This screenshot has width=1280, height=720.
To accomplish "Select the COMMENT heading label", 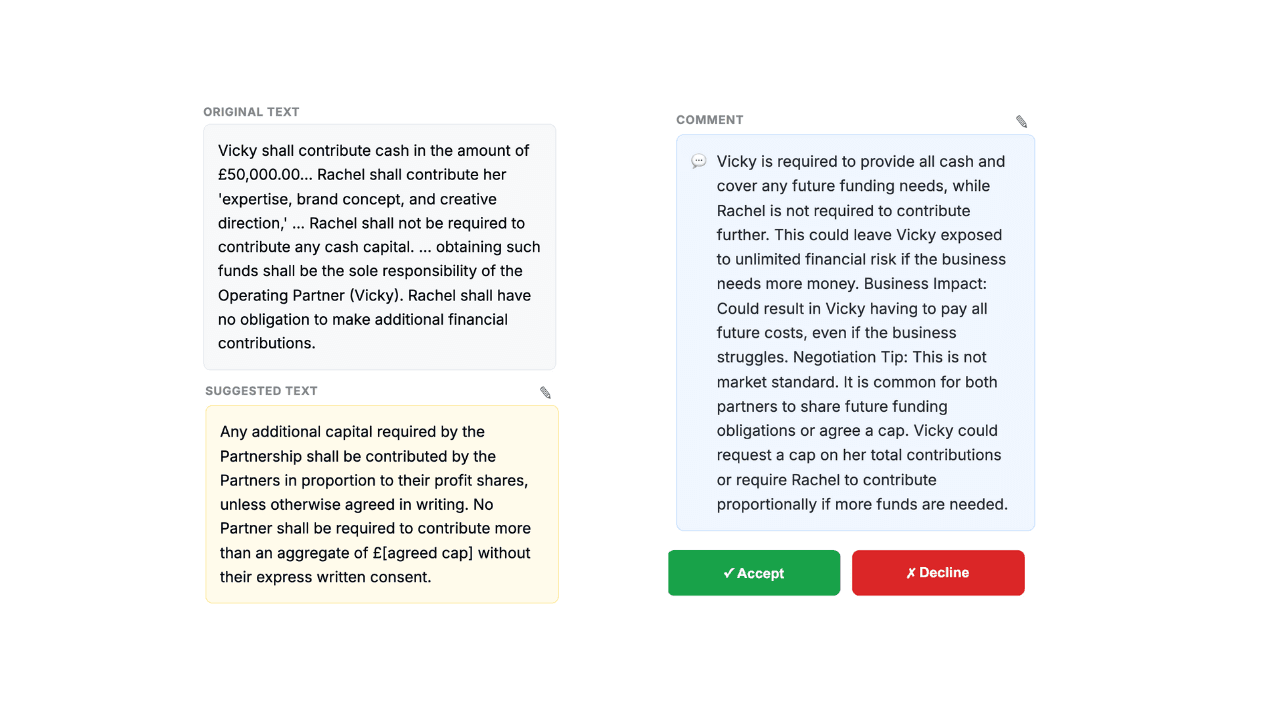I will [x=710, y=120].
